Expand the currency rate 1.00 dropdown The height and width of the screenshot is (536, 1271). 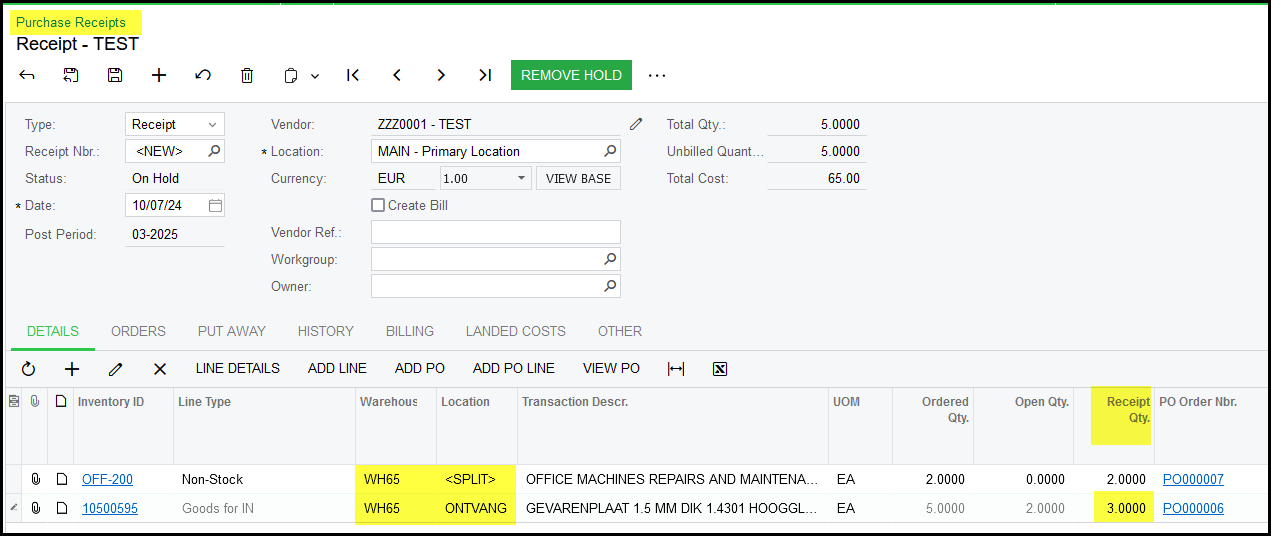[x=522, y=178]
